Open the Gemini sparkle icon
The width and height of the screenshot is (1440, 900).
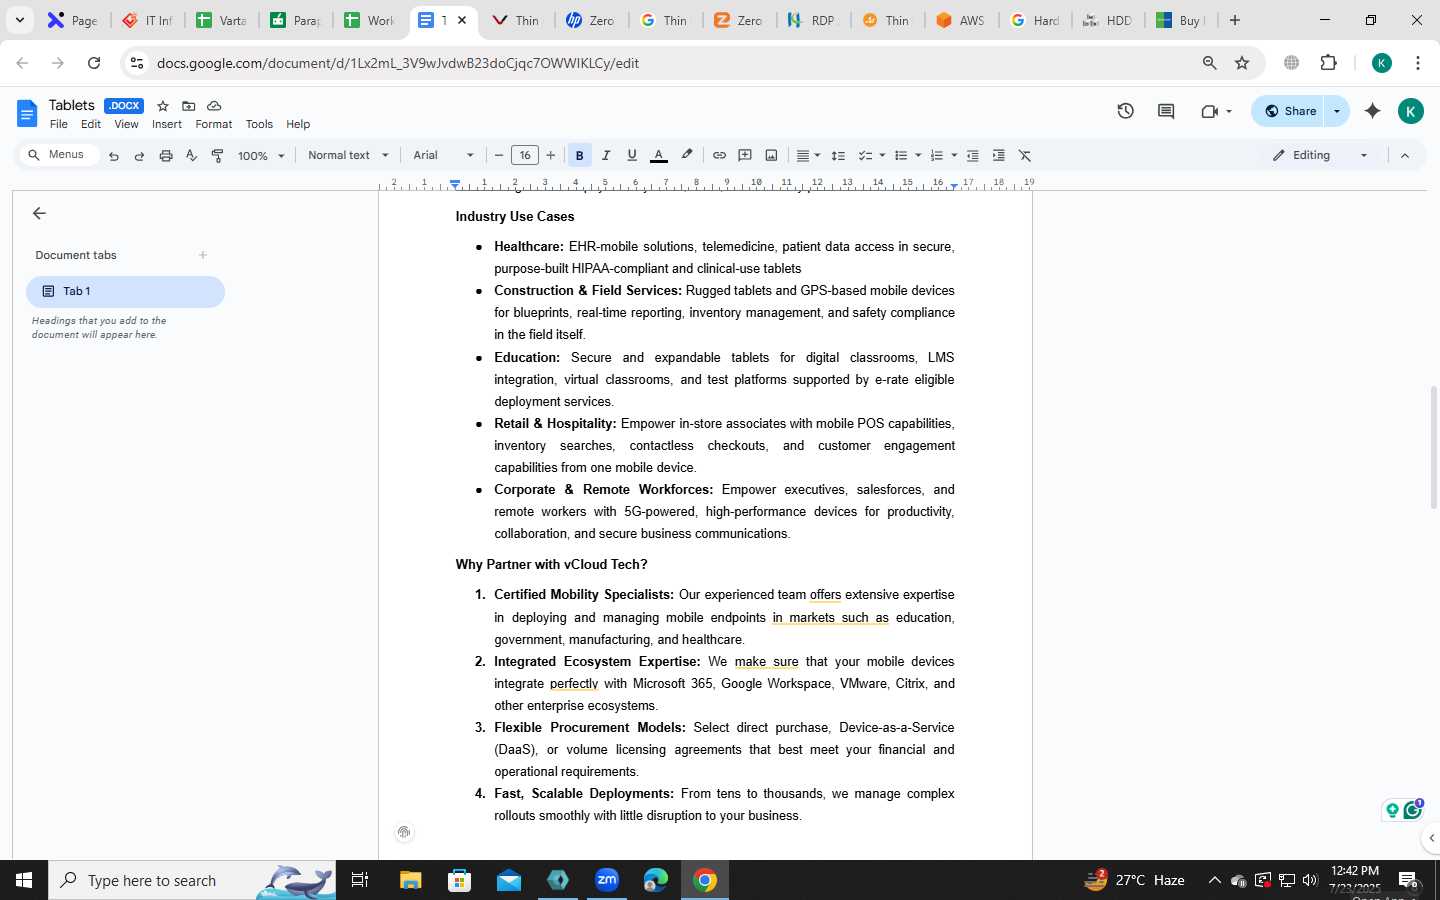pos(1372,111)
